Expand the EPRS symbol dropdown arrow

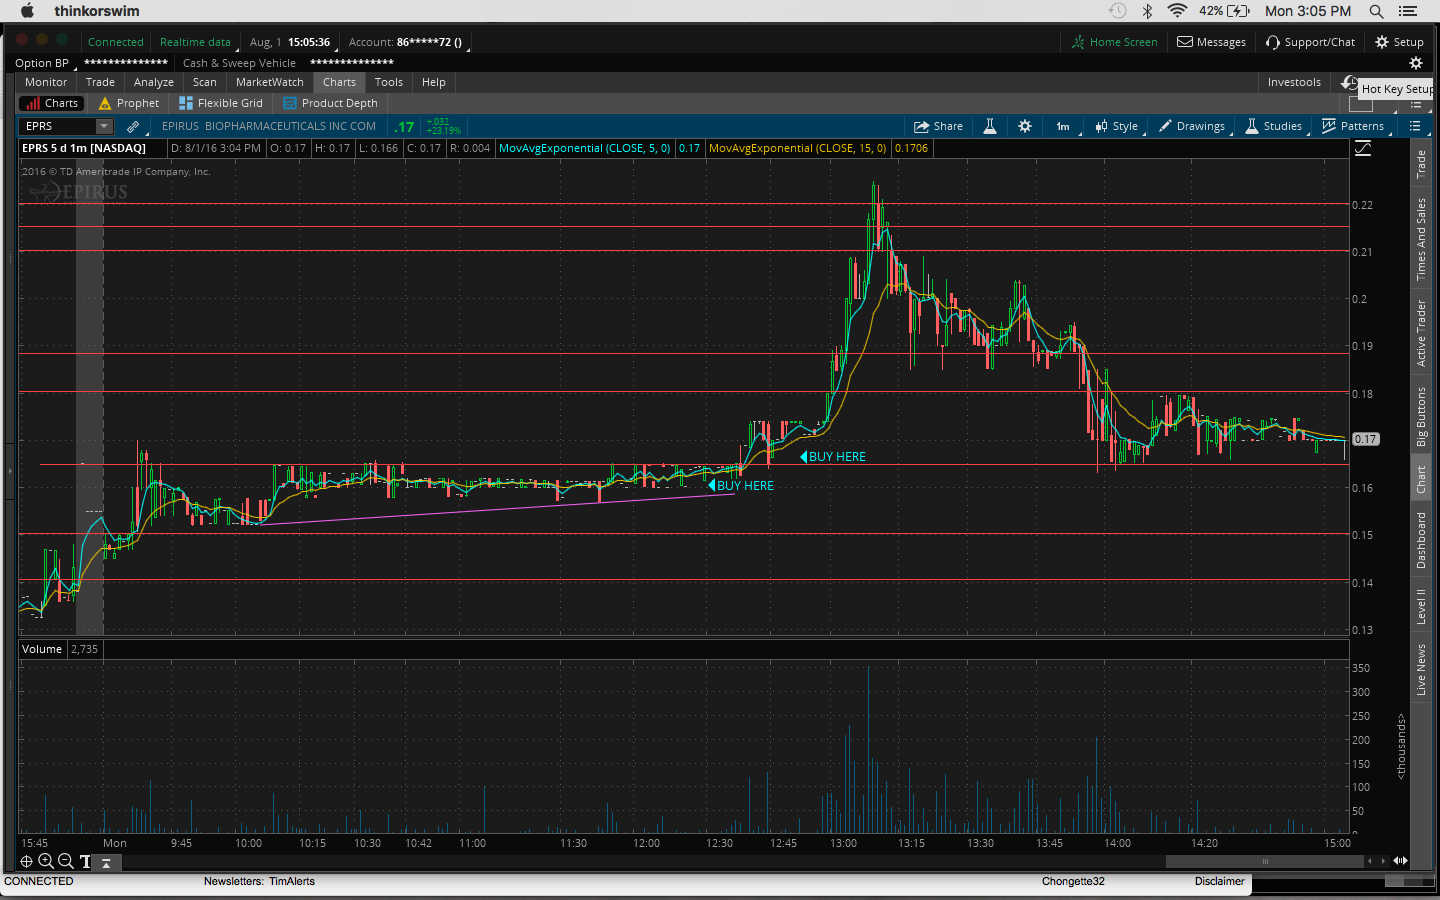104,126
